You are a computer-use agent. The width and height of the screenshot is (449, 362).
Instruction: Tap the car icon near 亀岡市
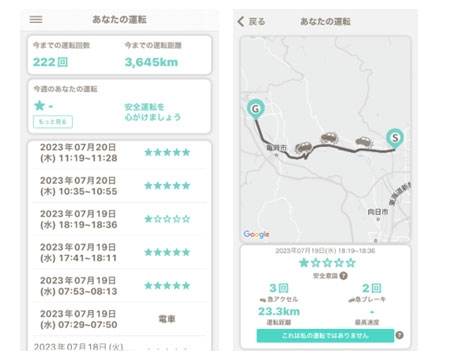[303, 147]
